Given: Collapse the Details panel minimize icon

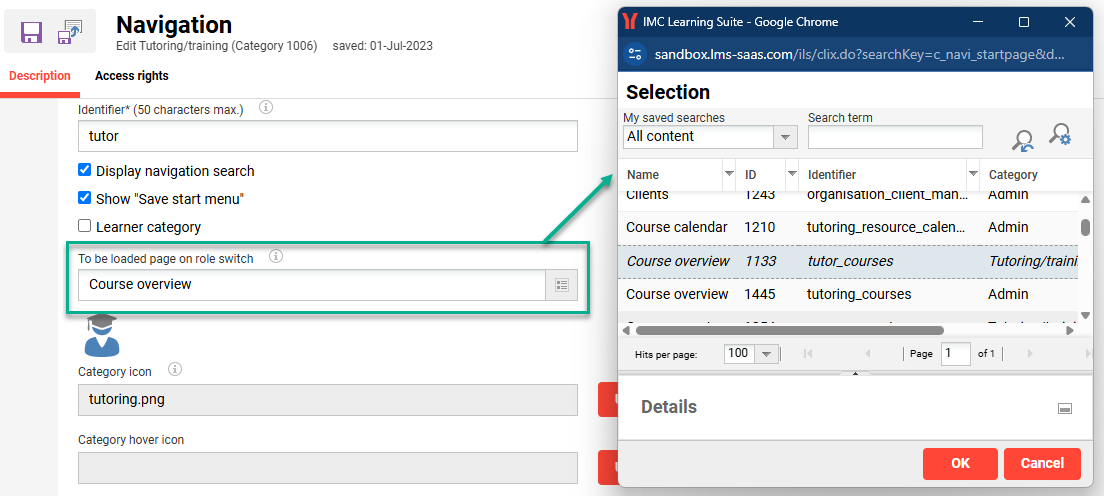Looking at the screenshot, I should [x=1065, y=408].
